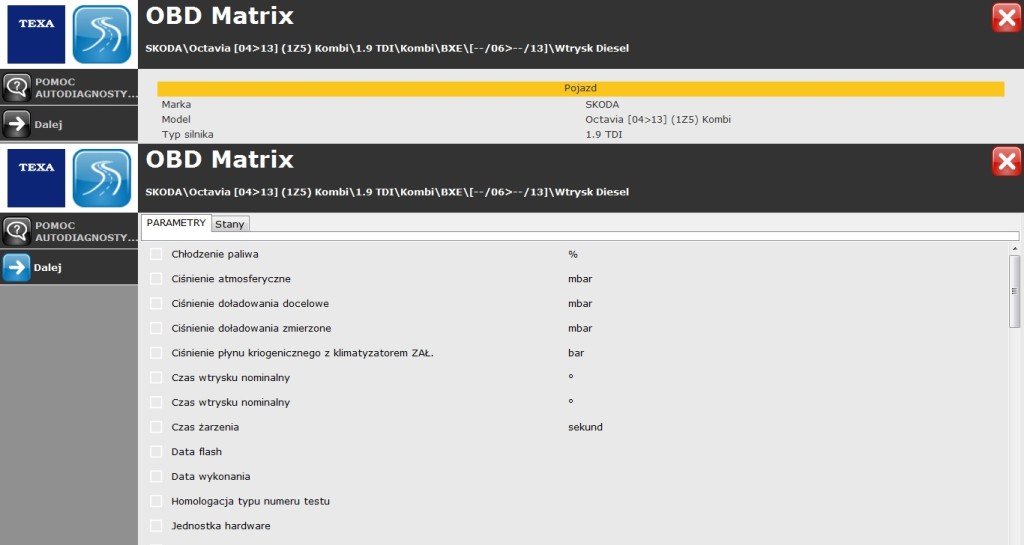Click the TEXA logo in the upper window

click(36, 34)
